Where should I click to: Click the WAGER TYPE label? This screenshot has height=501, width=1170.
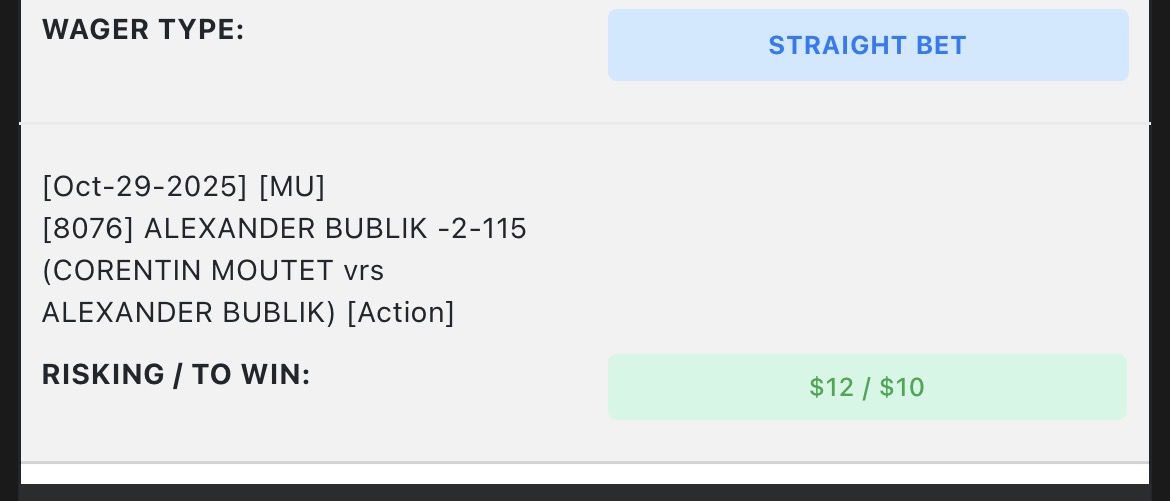(x=143, y=30)
